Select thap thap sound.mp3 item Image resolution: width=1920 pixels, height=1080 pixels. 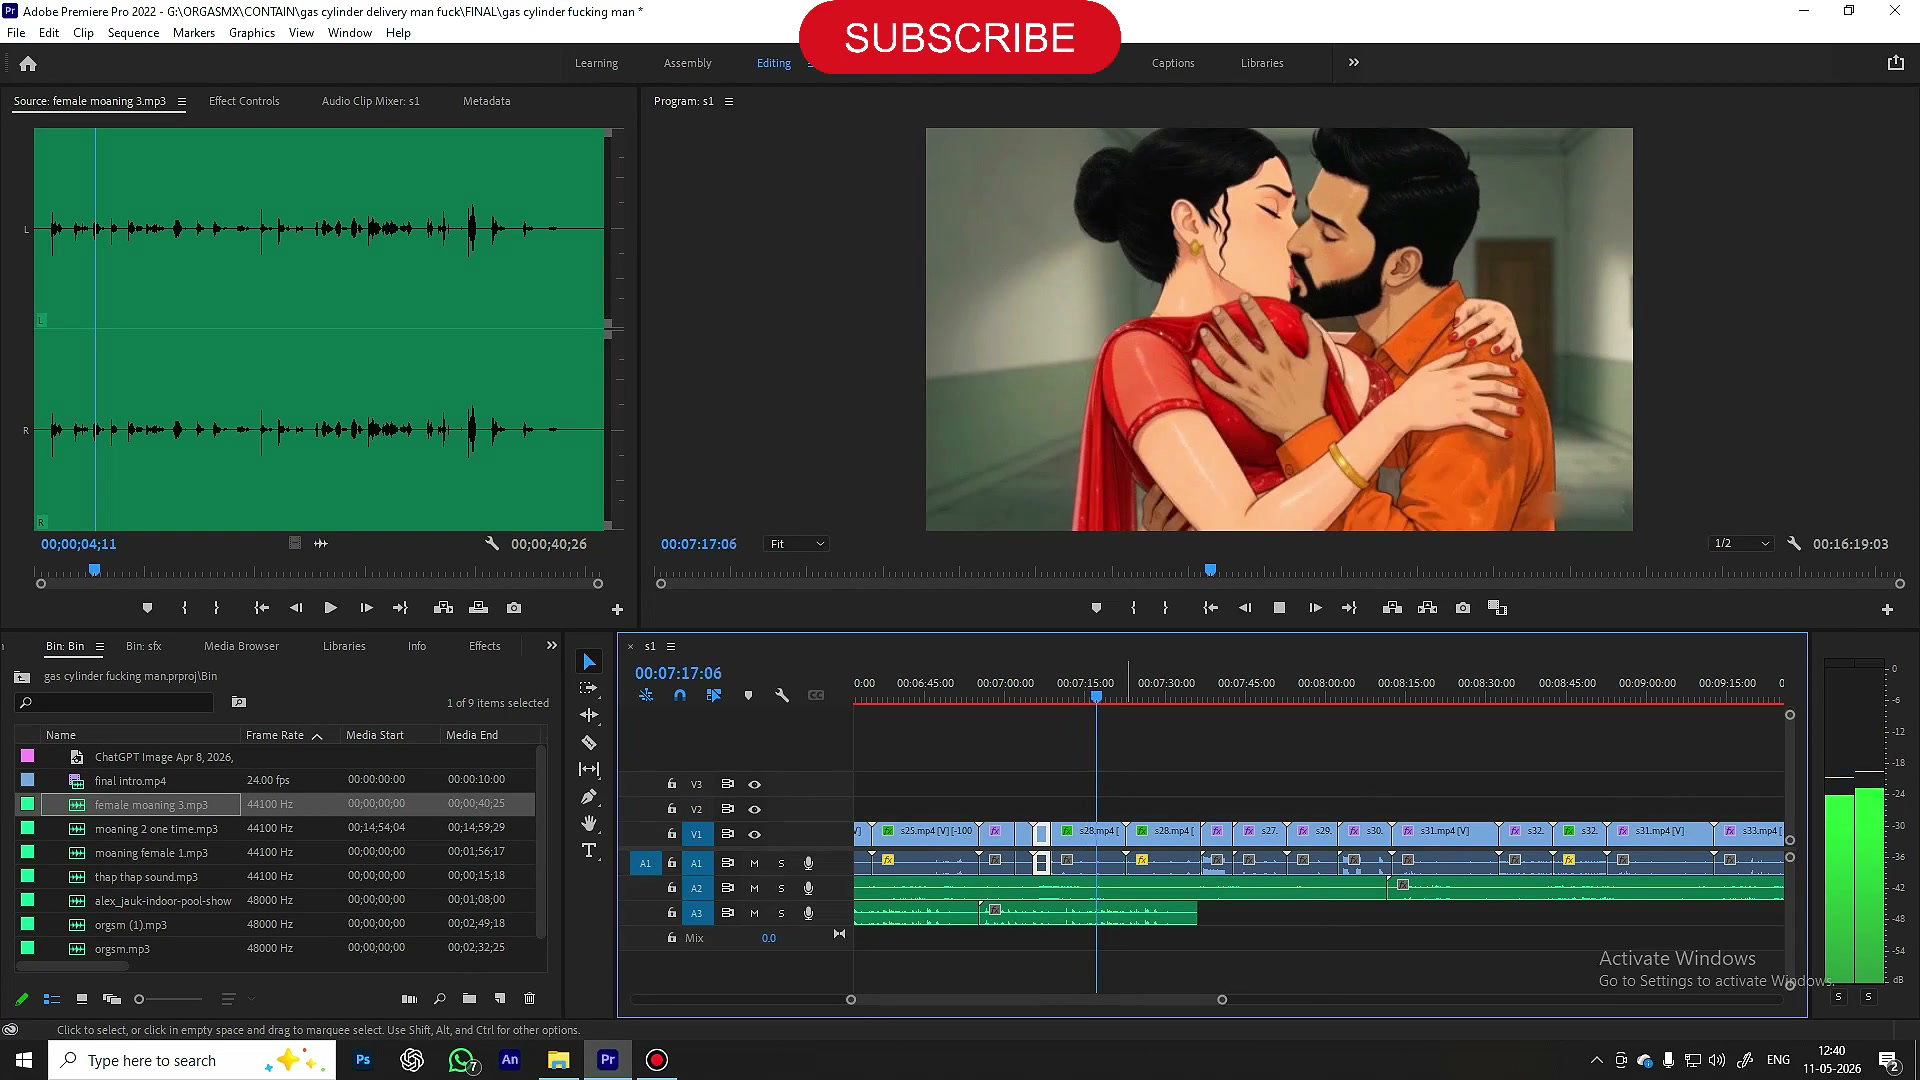pos(146,877)
